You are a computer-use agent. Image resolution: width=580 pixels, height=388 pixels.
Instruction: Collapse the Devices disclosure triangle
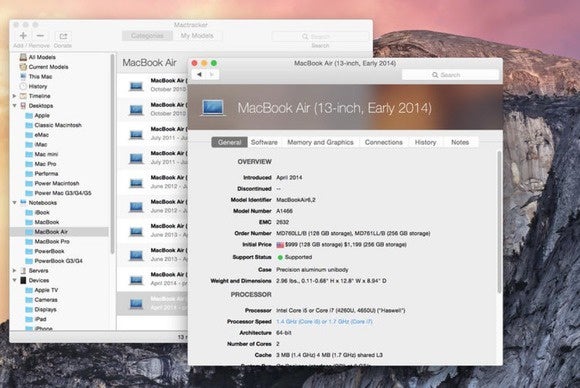pyautogui.click(x=14, y=280)
